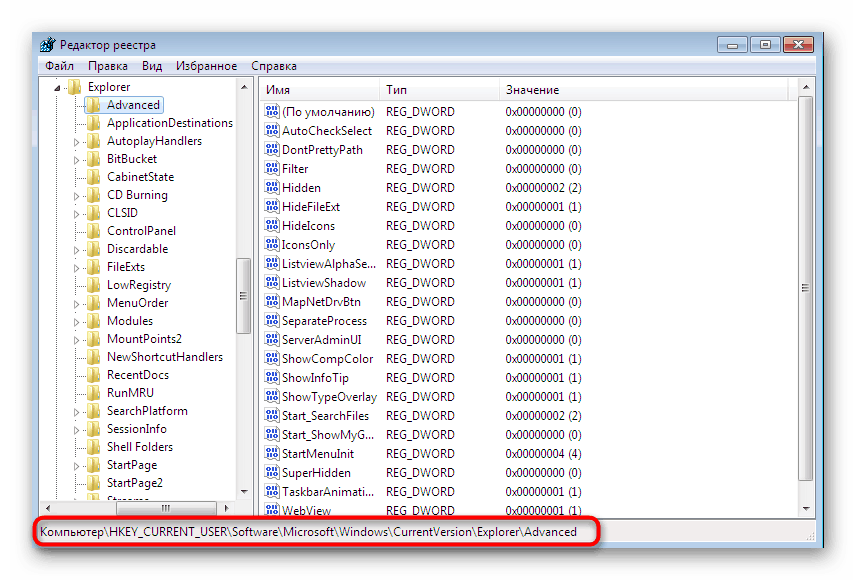Open the Файл menu
The image size is (856, 580).
pos(59,66)
